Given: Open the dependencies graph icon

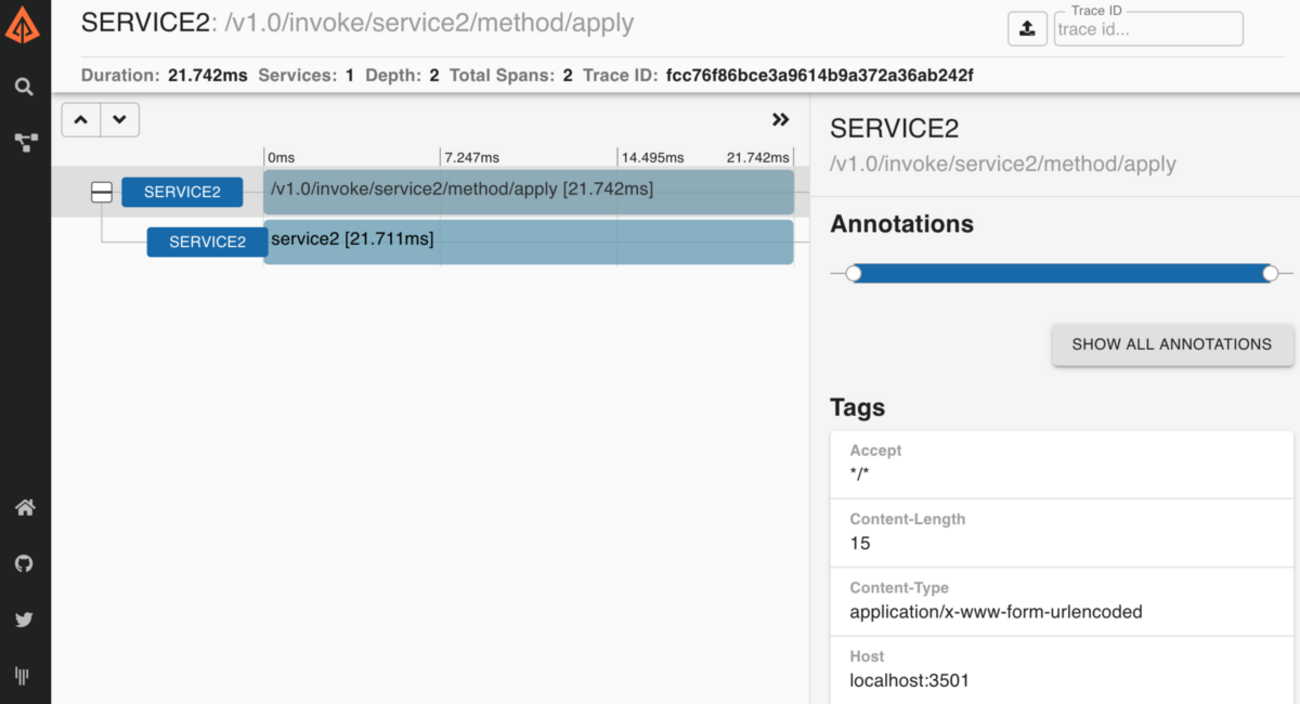Looking at the screenshot, I should [x=25, y=143].
